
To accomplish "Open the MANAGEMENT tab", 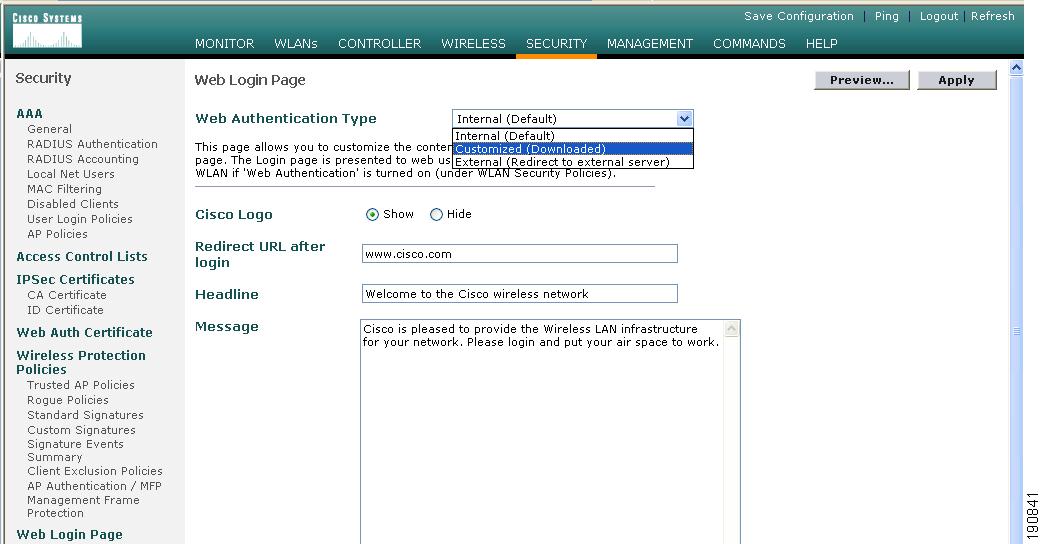I will [650, 44].
